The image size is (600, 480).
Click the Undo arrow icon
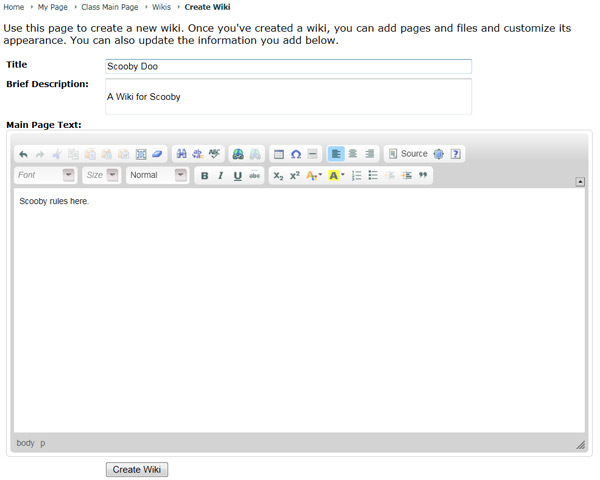click(x=23, y=154)
